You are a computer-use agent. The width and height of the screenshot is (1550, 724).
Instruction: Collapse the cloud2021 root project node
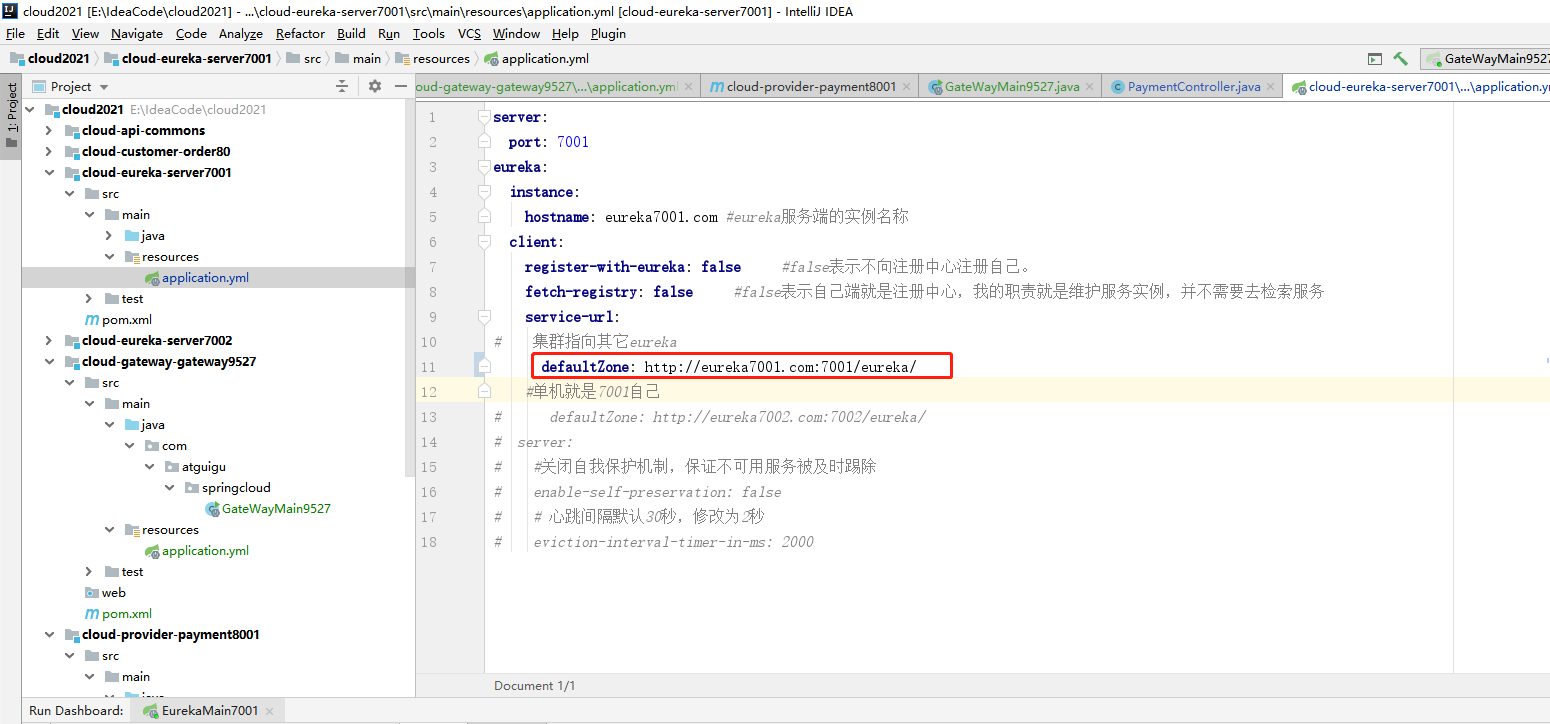click(29, 109)
